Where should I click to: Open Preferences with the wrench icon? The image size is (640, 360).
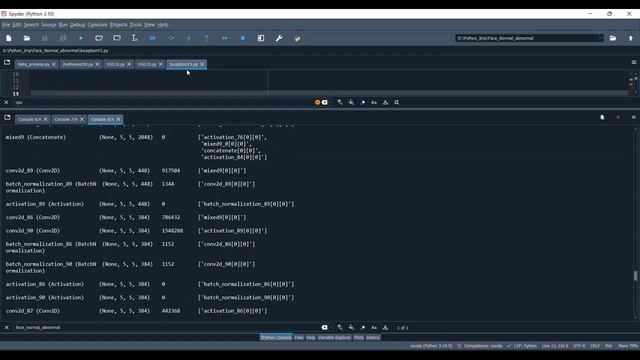click(279, 38)
